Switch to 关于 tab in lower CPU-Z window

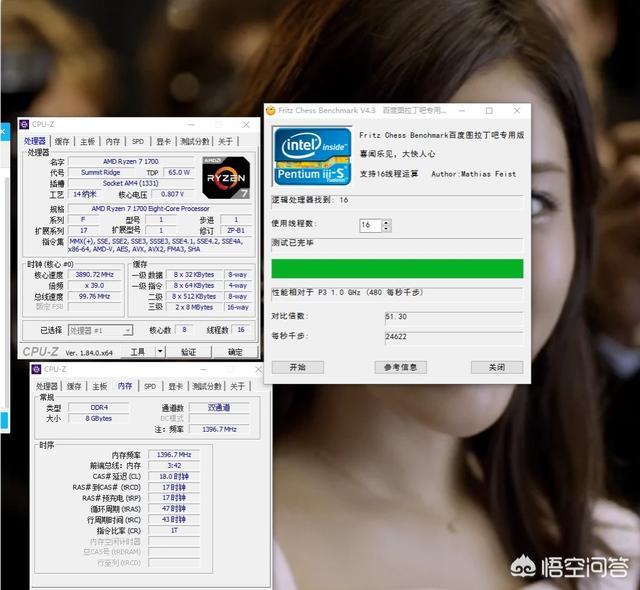pos(237,386)
